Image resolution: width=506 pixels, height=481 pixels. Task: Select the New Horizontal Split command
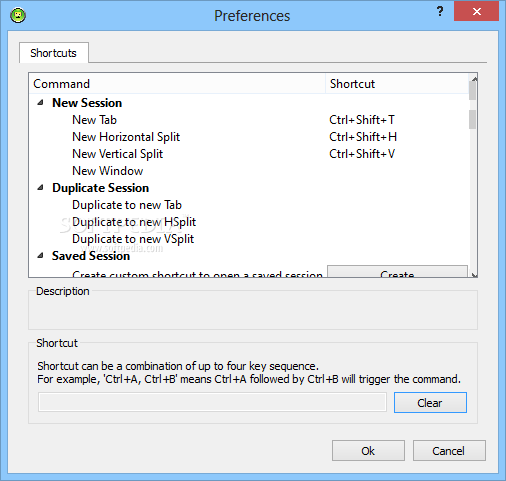pos(126,137)
